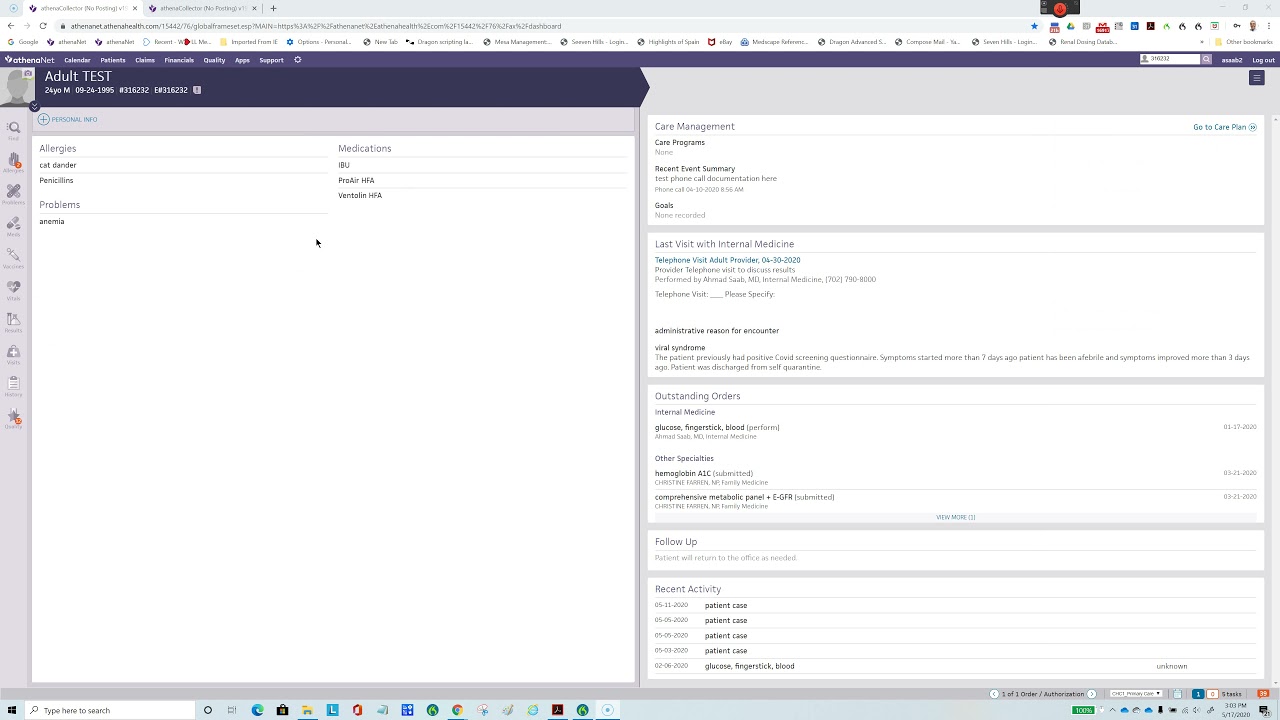1280x720 pixels.
Task: Click the patient search magnifier button
Action: click(1206, 60)
